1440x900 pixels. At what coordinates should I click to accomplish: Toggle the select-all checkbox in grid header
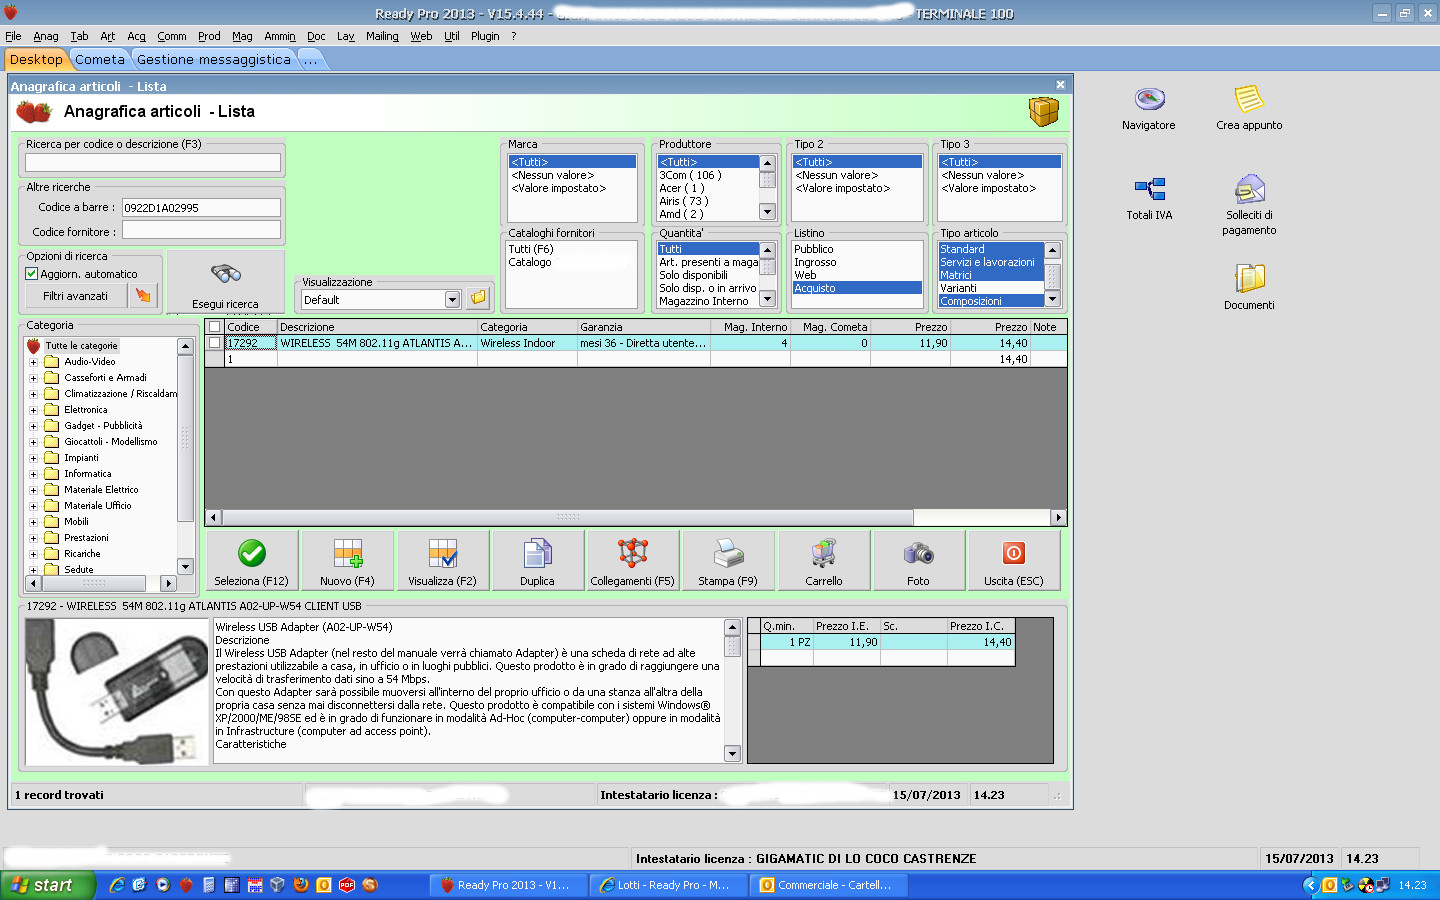[214, 327]
